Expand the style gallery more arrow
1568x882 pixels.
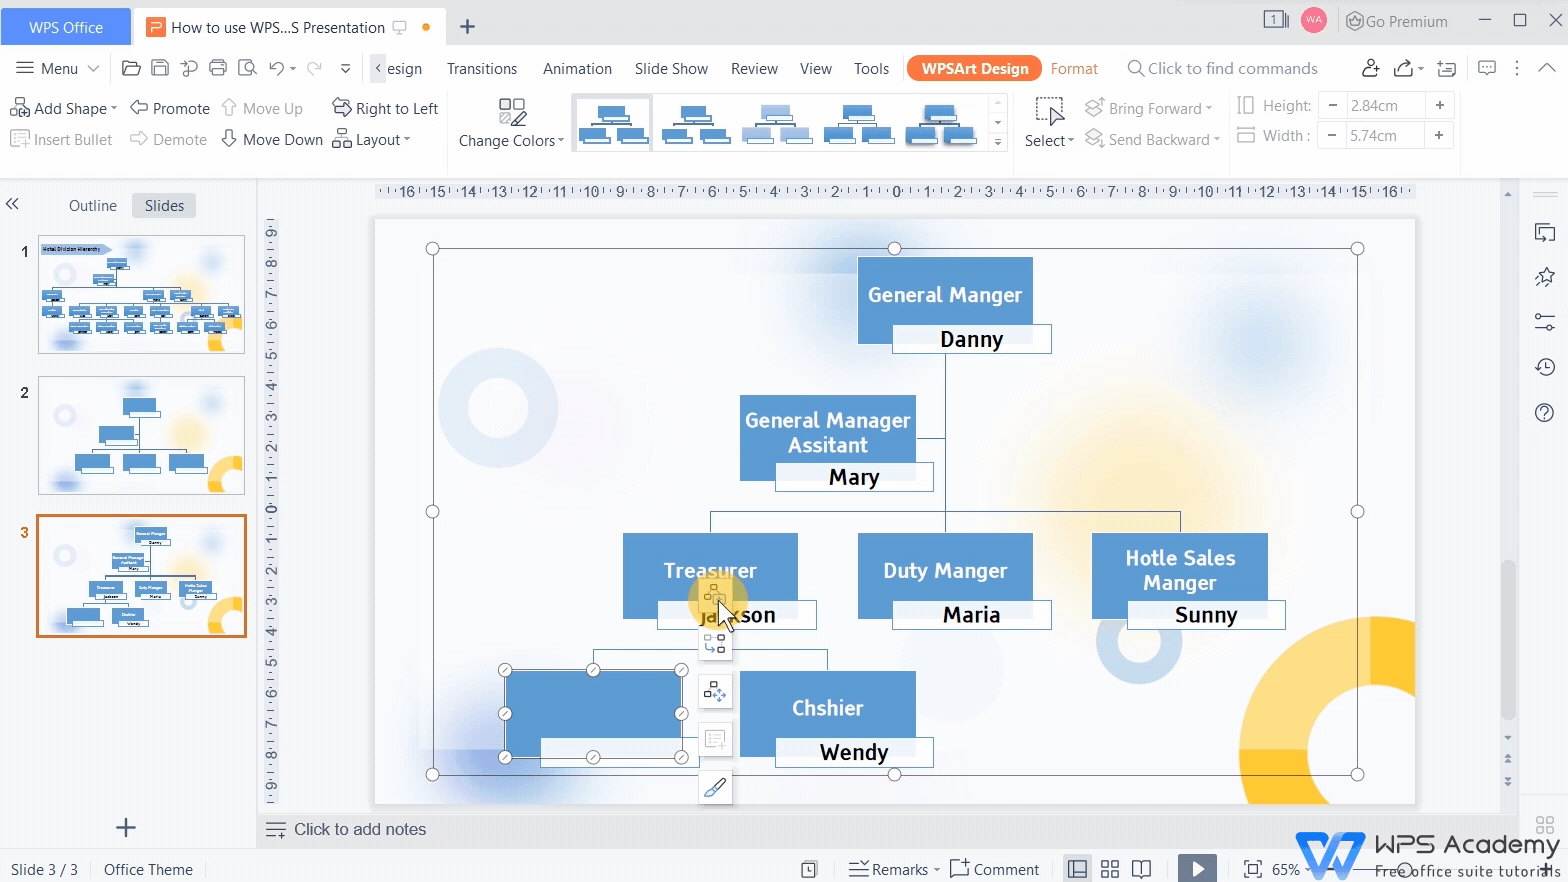[997, 142]
